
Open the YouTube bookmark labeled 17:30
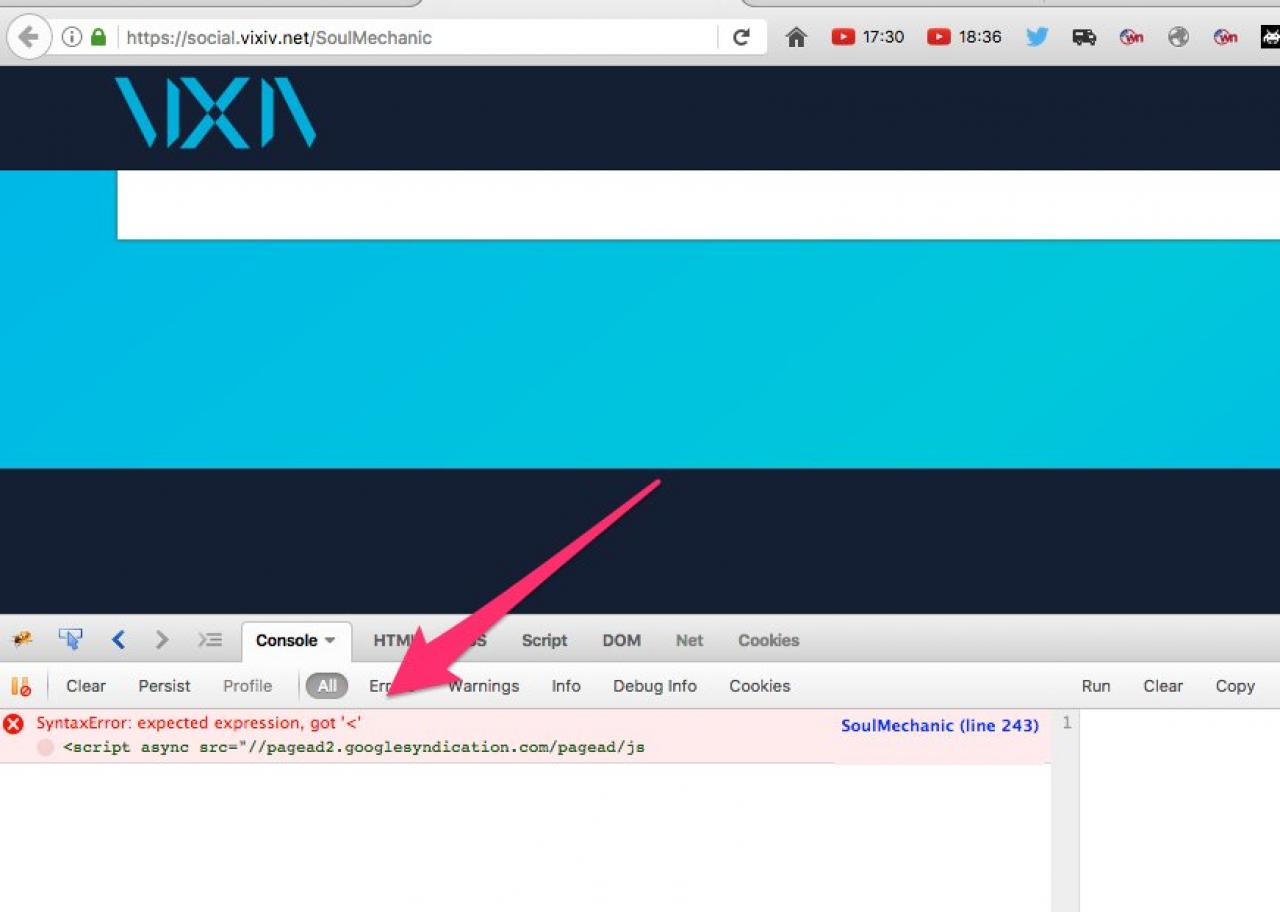(x=868, y=37)
